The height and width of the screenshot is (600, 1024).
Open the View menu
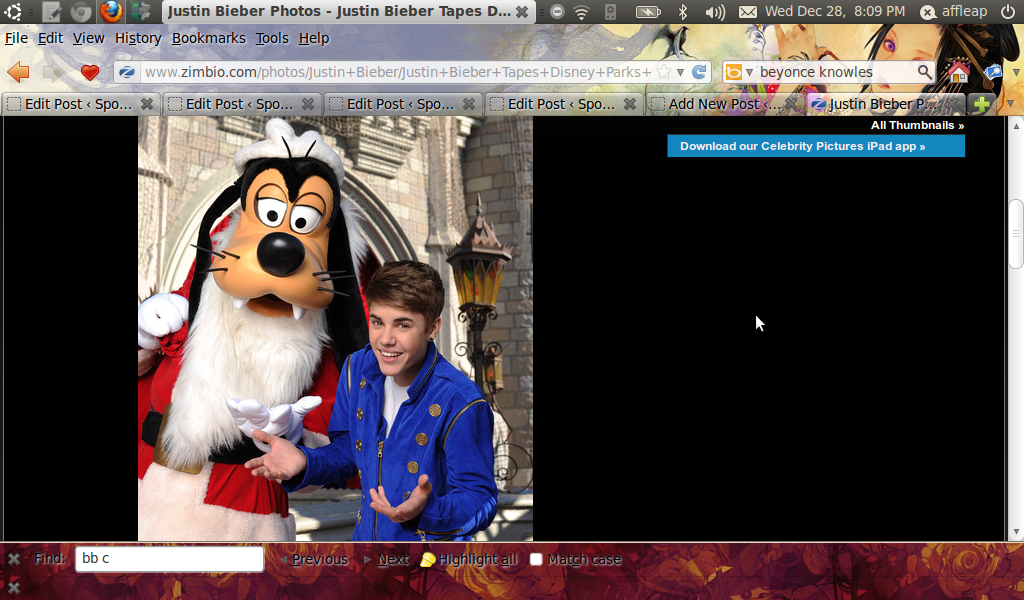[x=88, y=39]
